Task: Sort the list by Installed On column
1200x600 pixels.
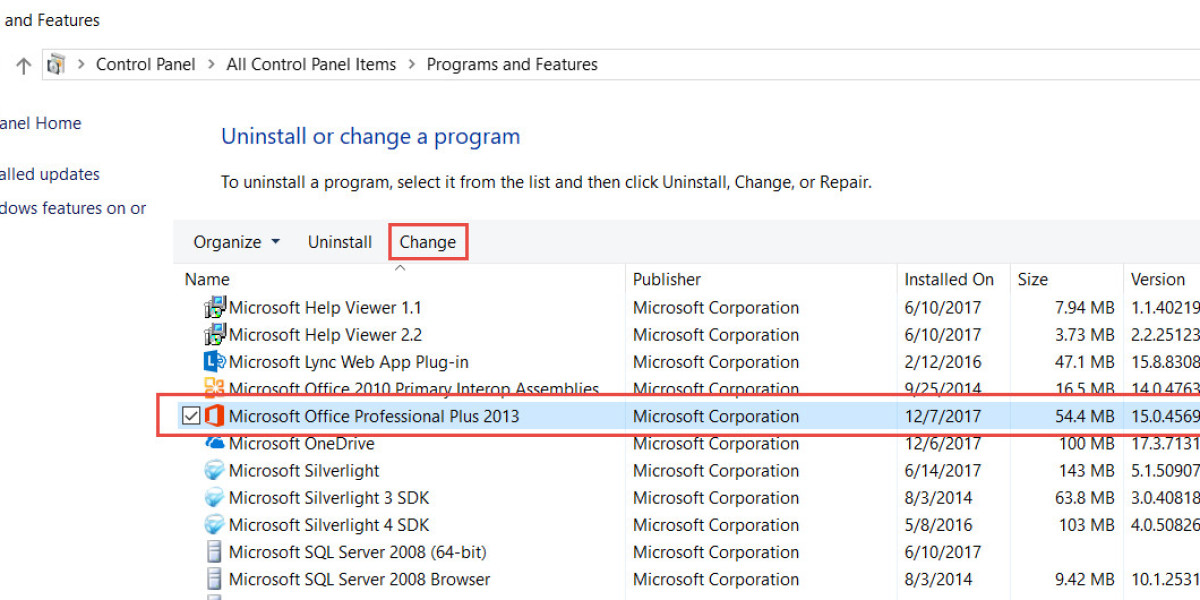Action: [949, 280]
